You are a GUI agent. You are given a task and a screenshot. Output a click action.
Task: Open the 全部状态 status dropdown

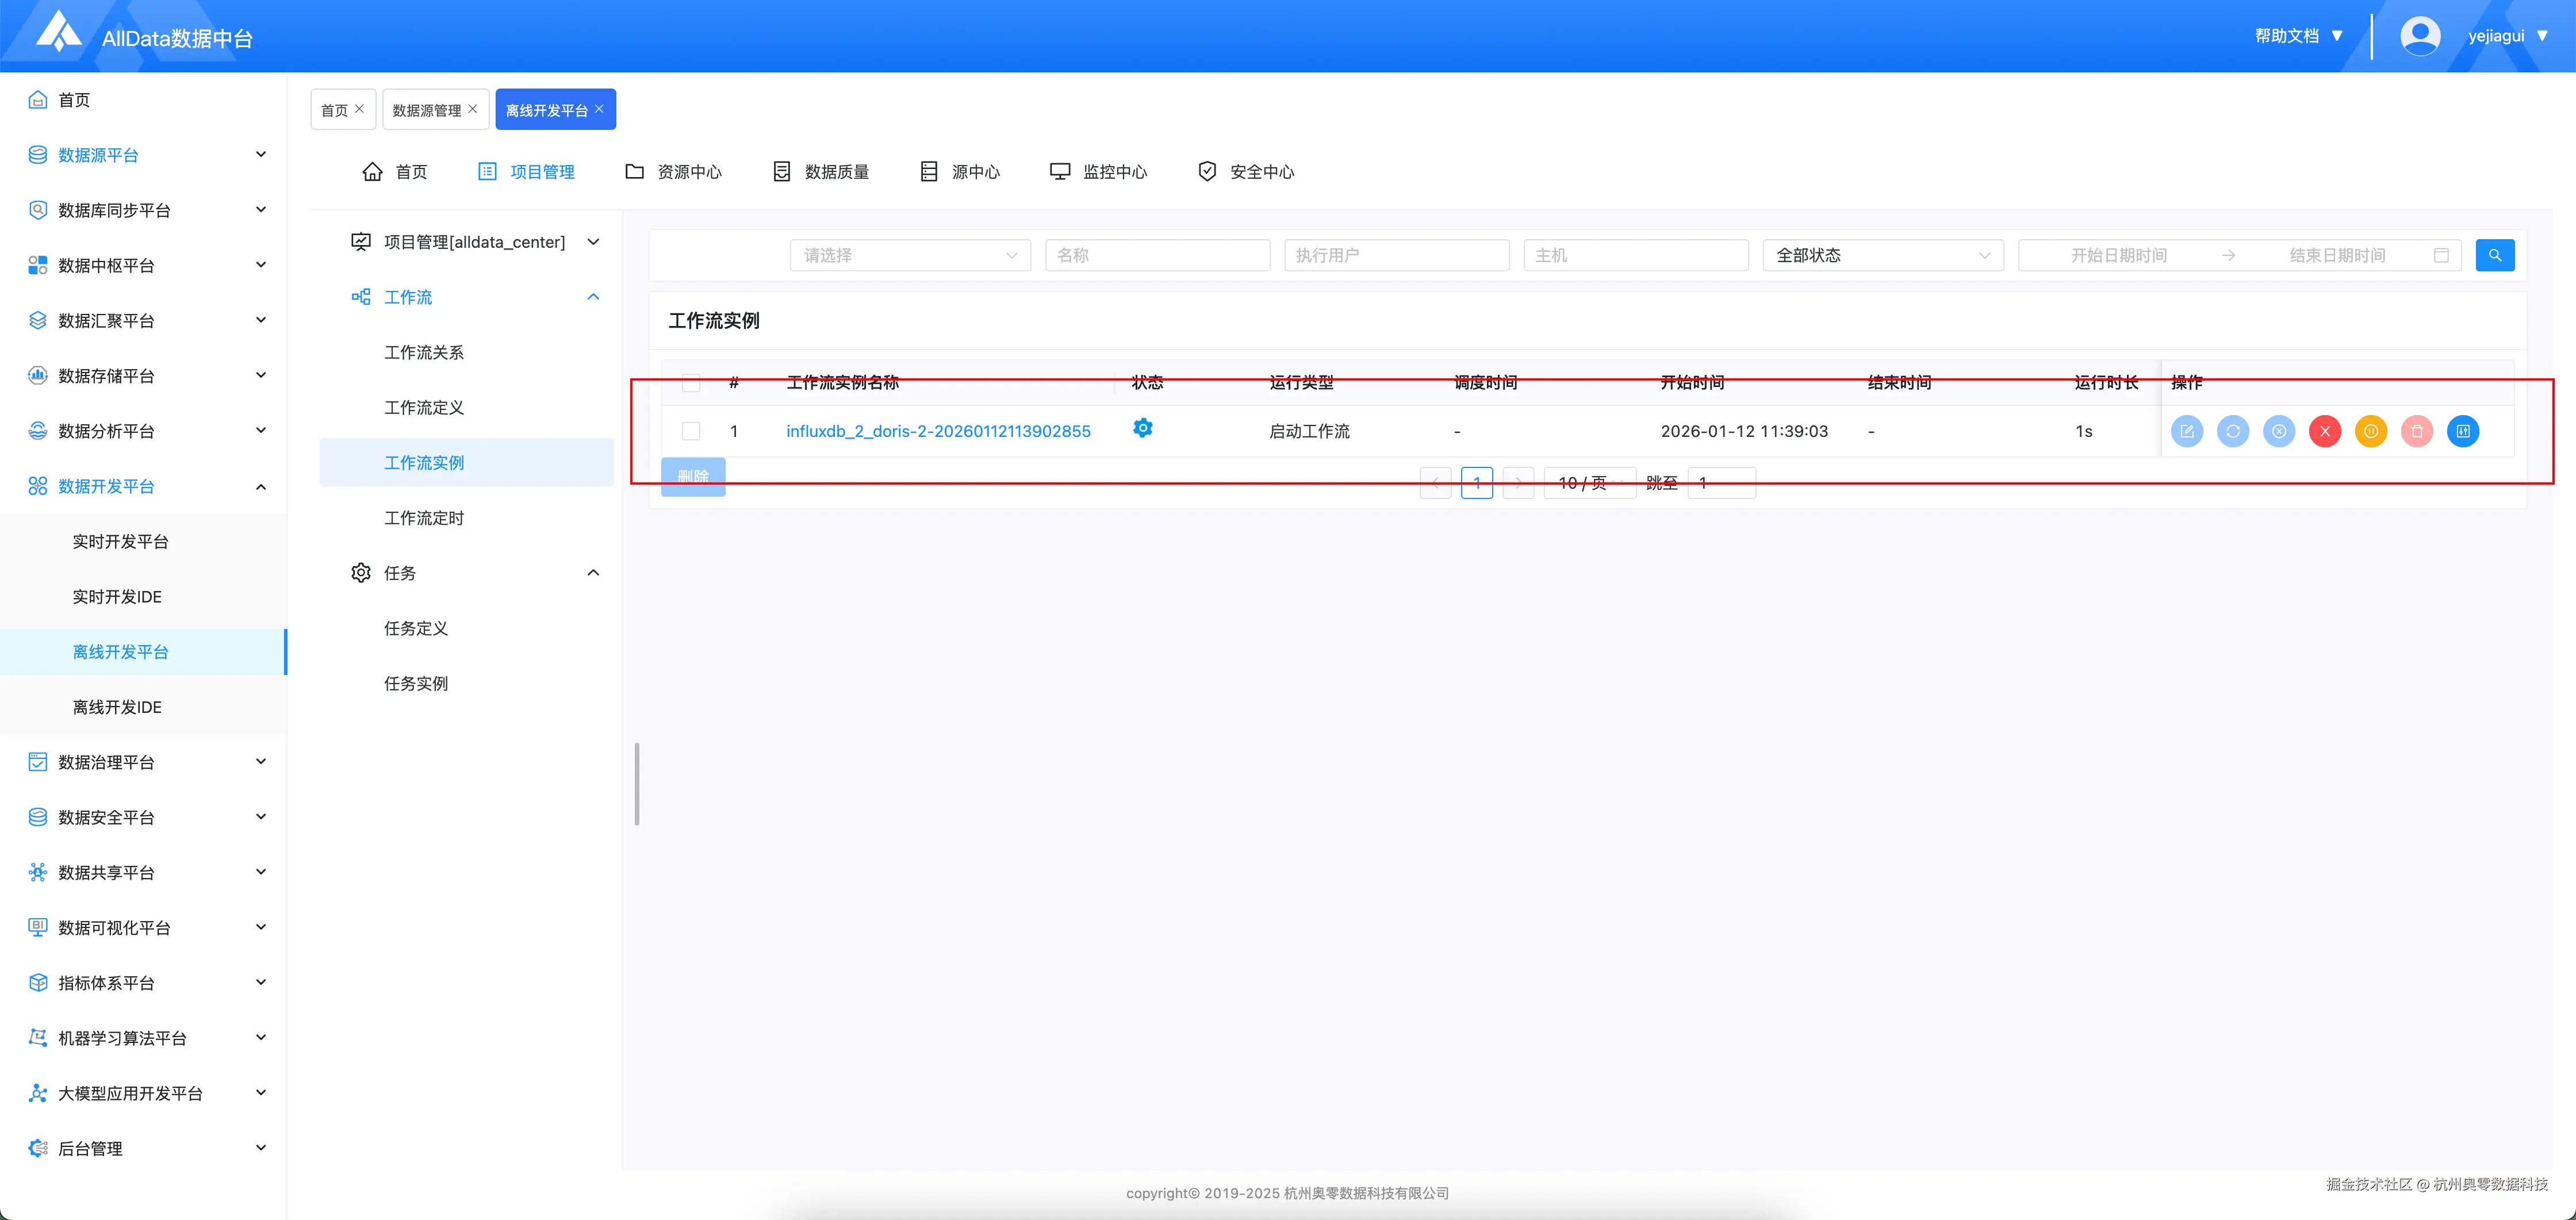click(1882, 255)
